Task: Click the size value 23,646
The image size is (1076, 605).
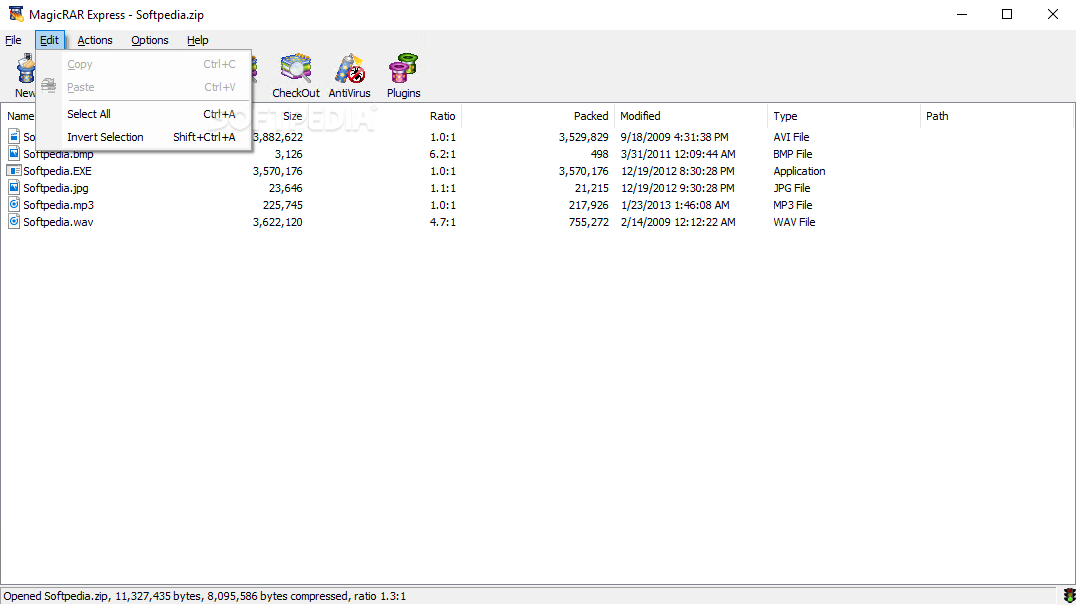Action: point(285,188)
